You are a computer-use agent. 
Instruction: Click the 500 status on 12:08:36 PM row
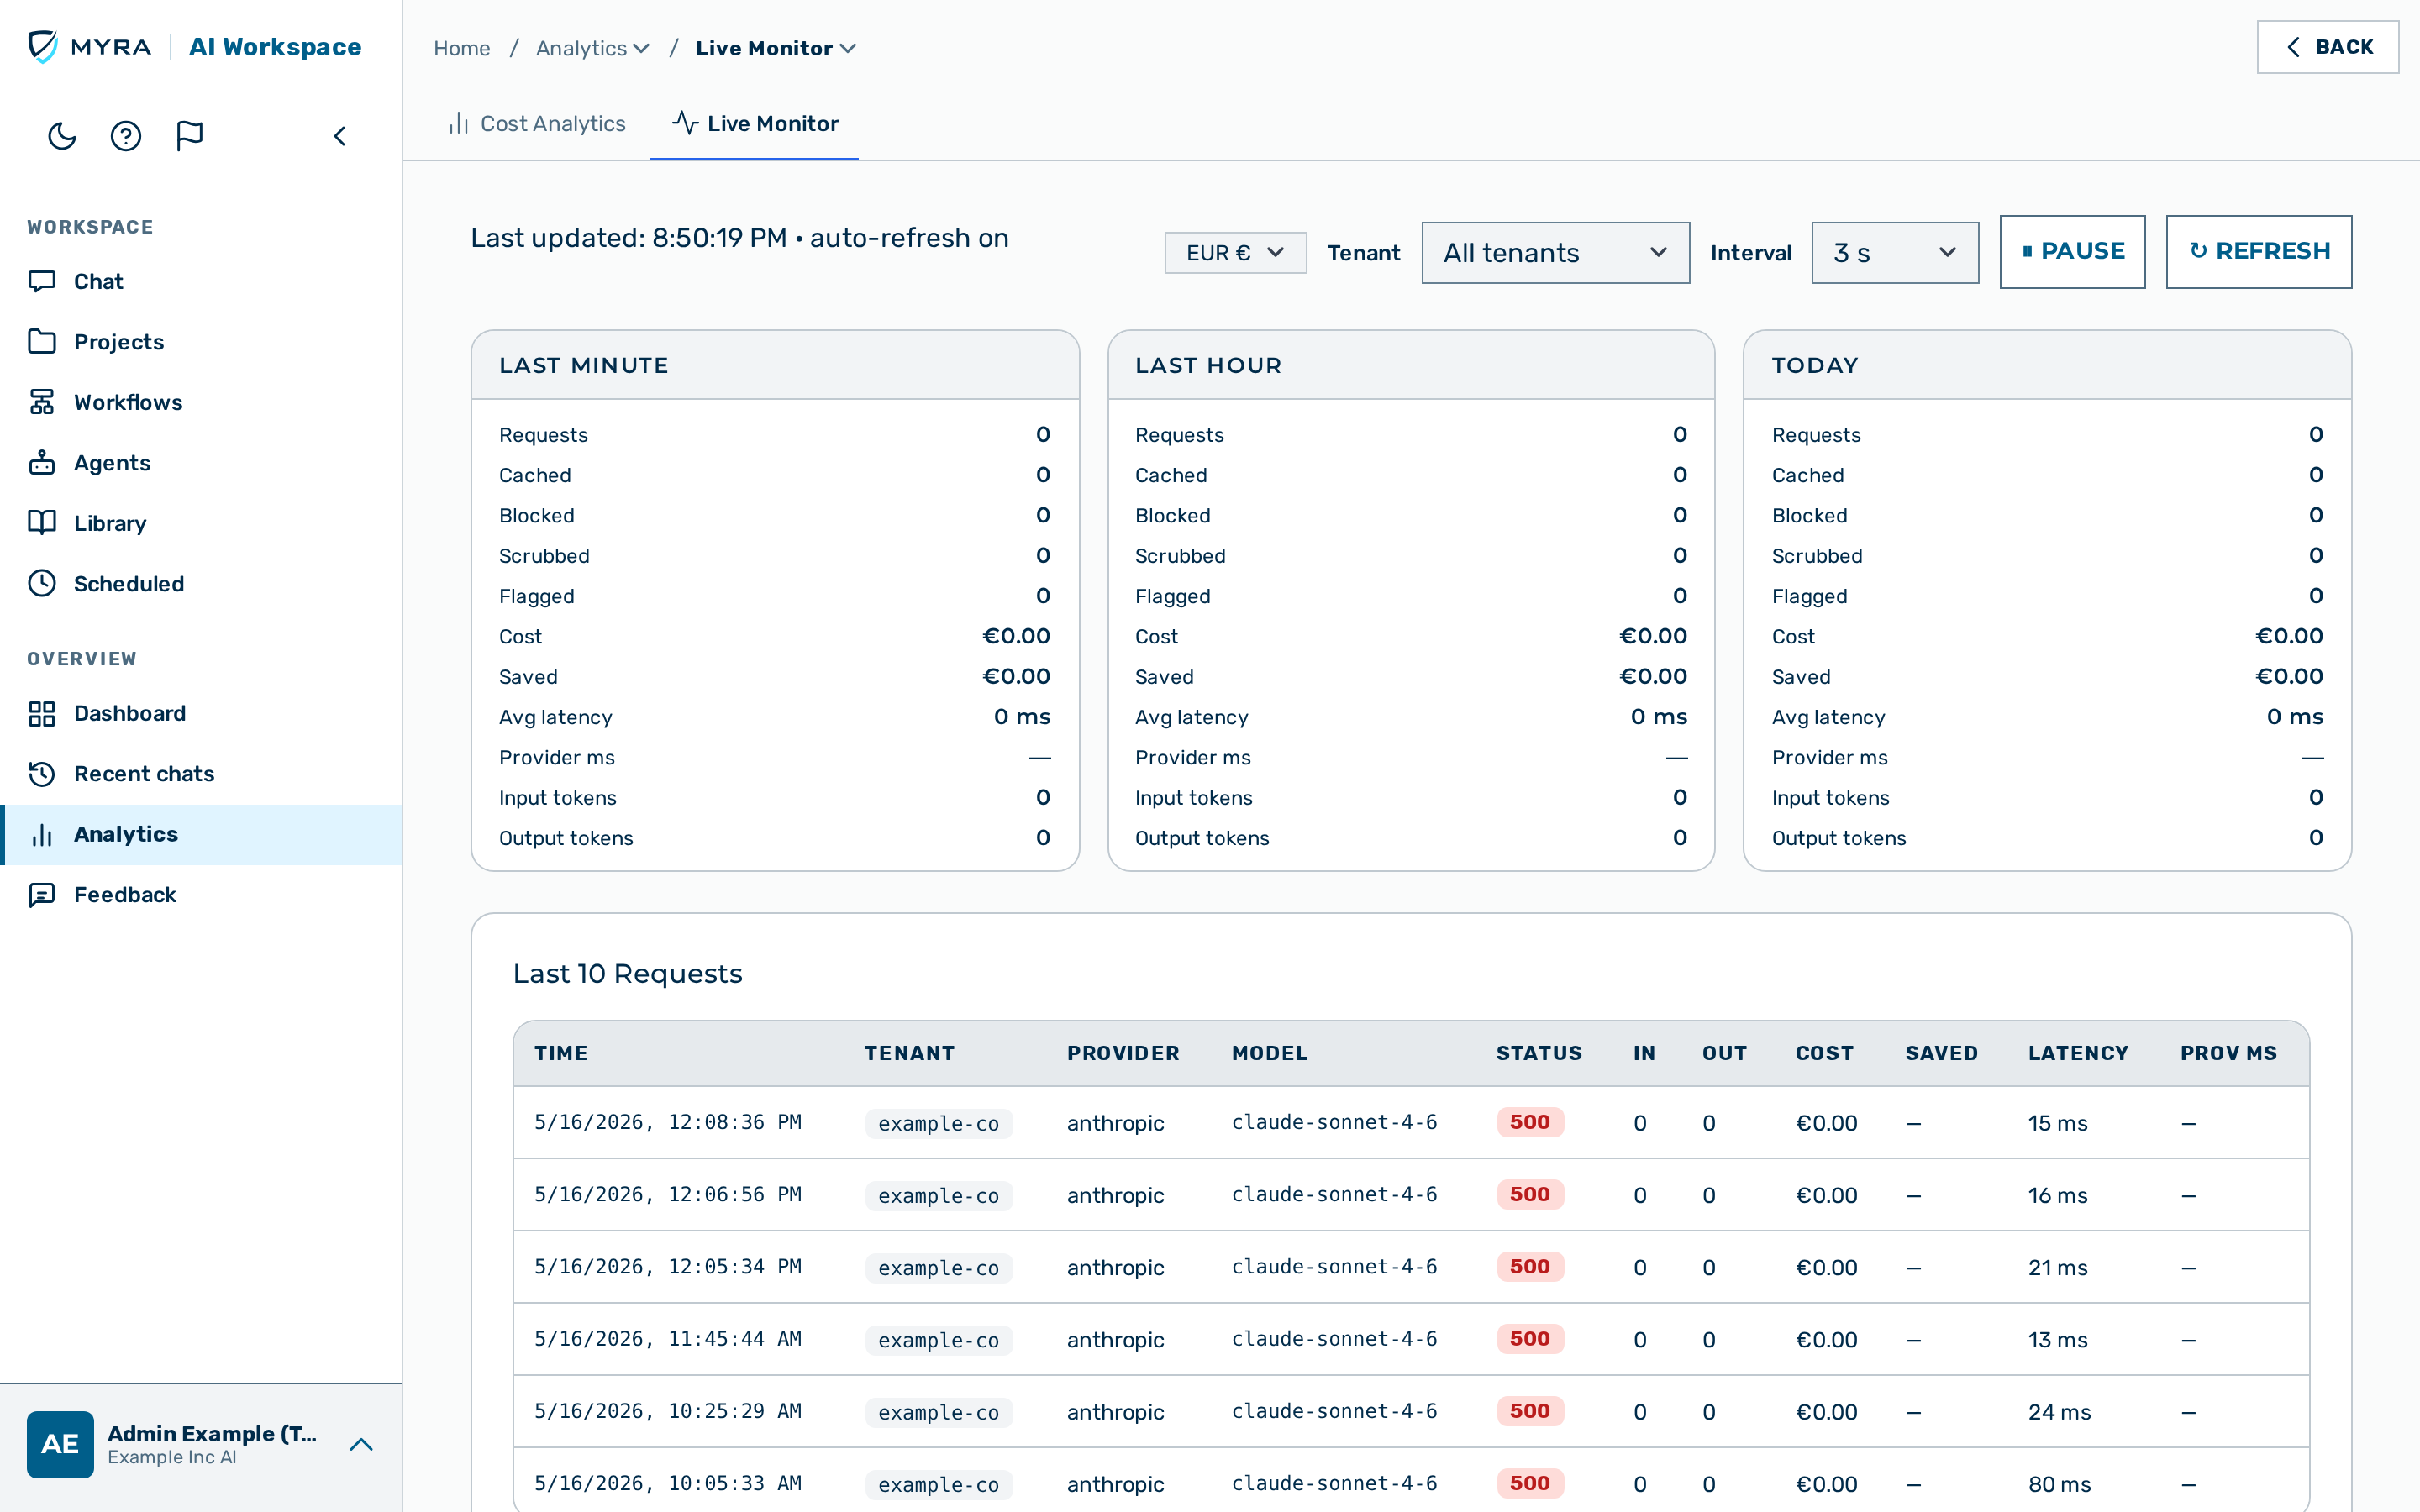coord(1530,1122)
